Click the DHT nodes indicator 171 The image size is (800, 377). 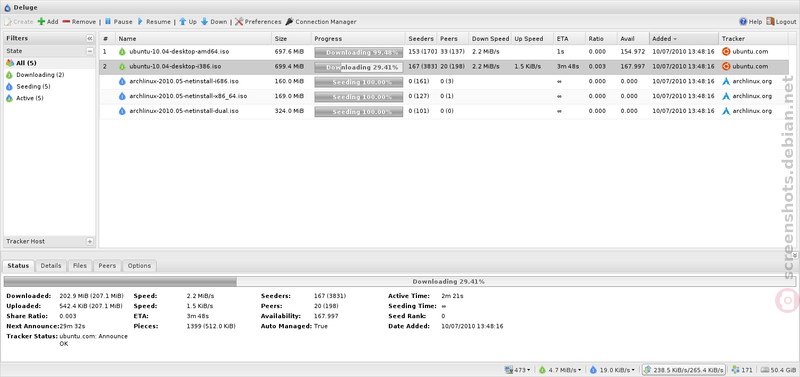point(742,370)
